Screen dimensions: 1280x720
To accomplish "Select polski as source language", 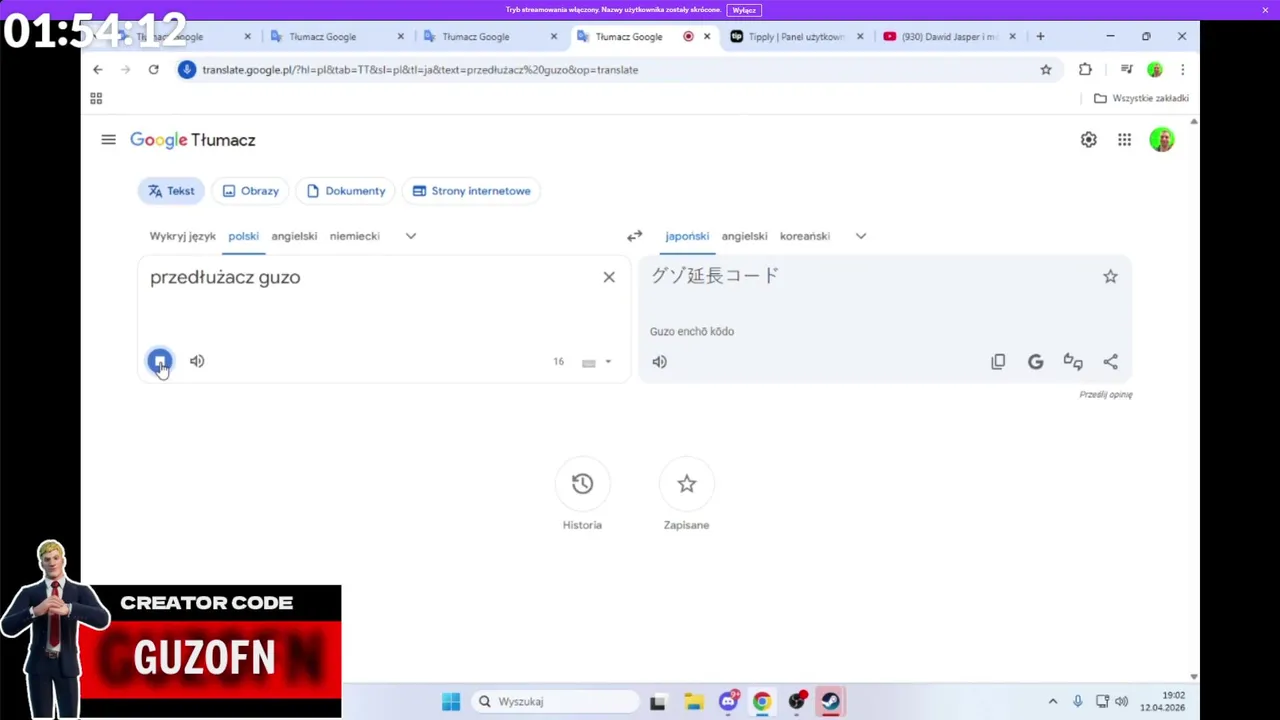I will pyautogui.click(x=243, y=236).
